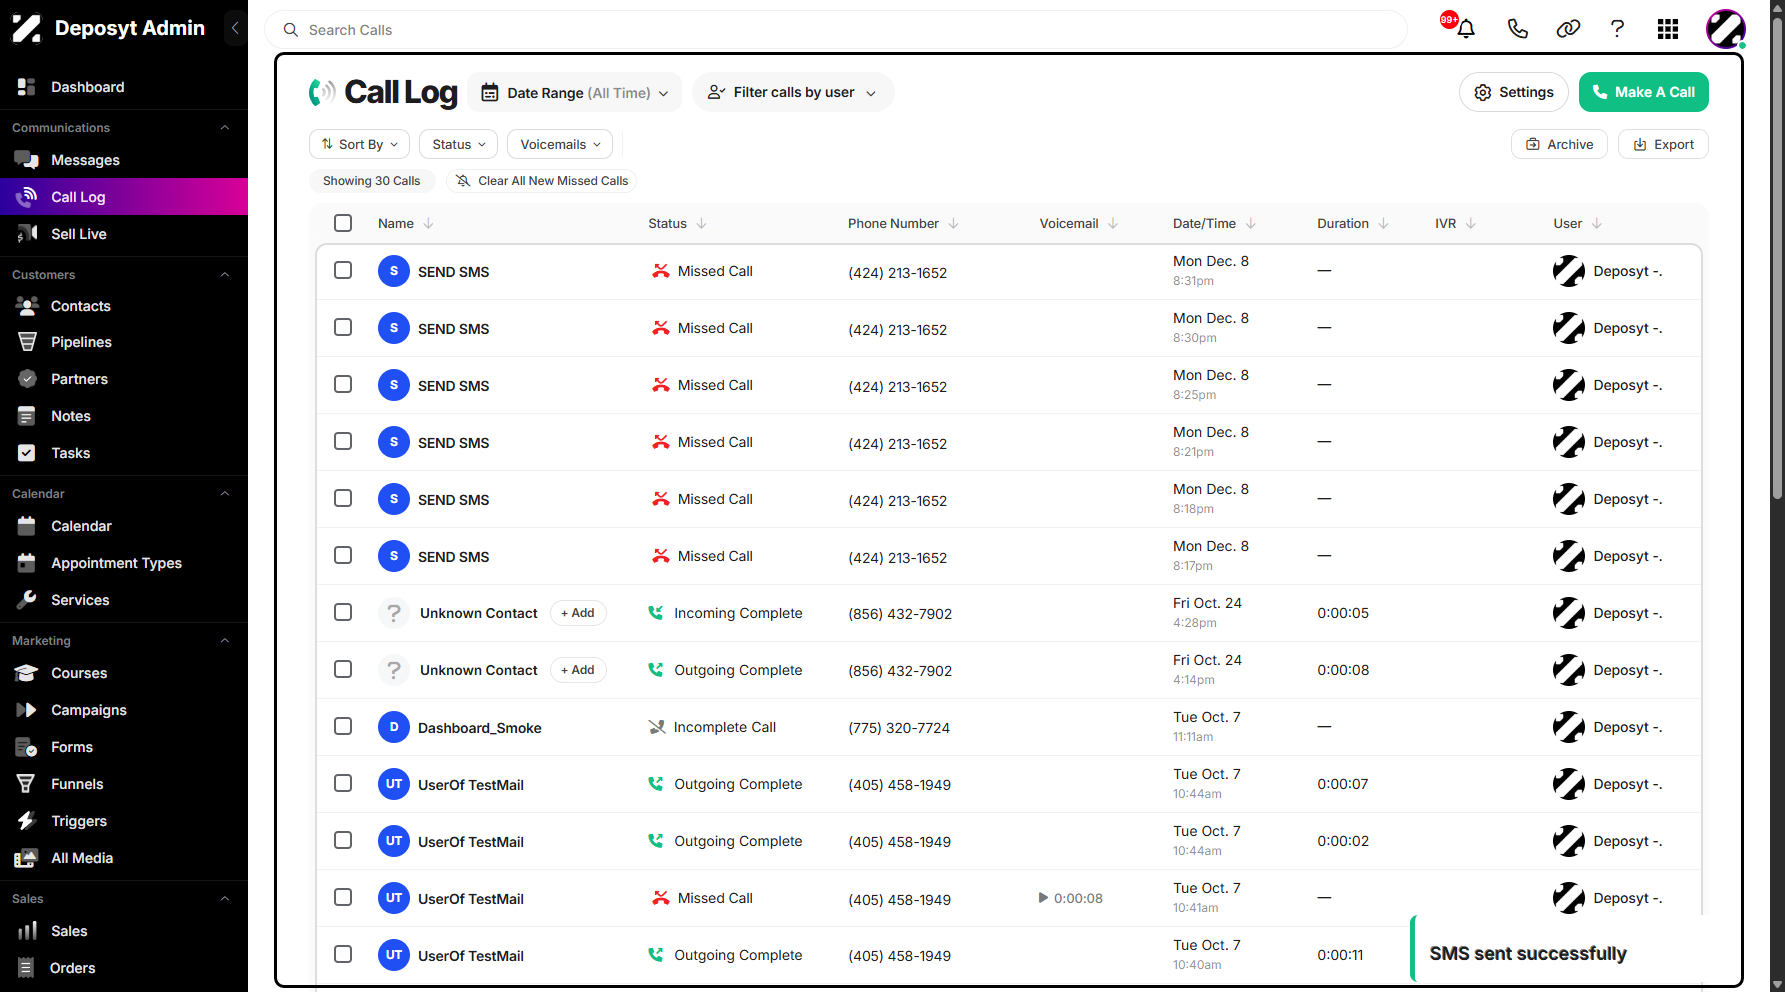Click the Dashboard_Smoke contact avatar
The height and width of the screenshot is (992, 1785).
[x=394, y=727]
